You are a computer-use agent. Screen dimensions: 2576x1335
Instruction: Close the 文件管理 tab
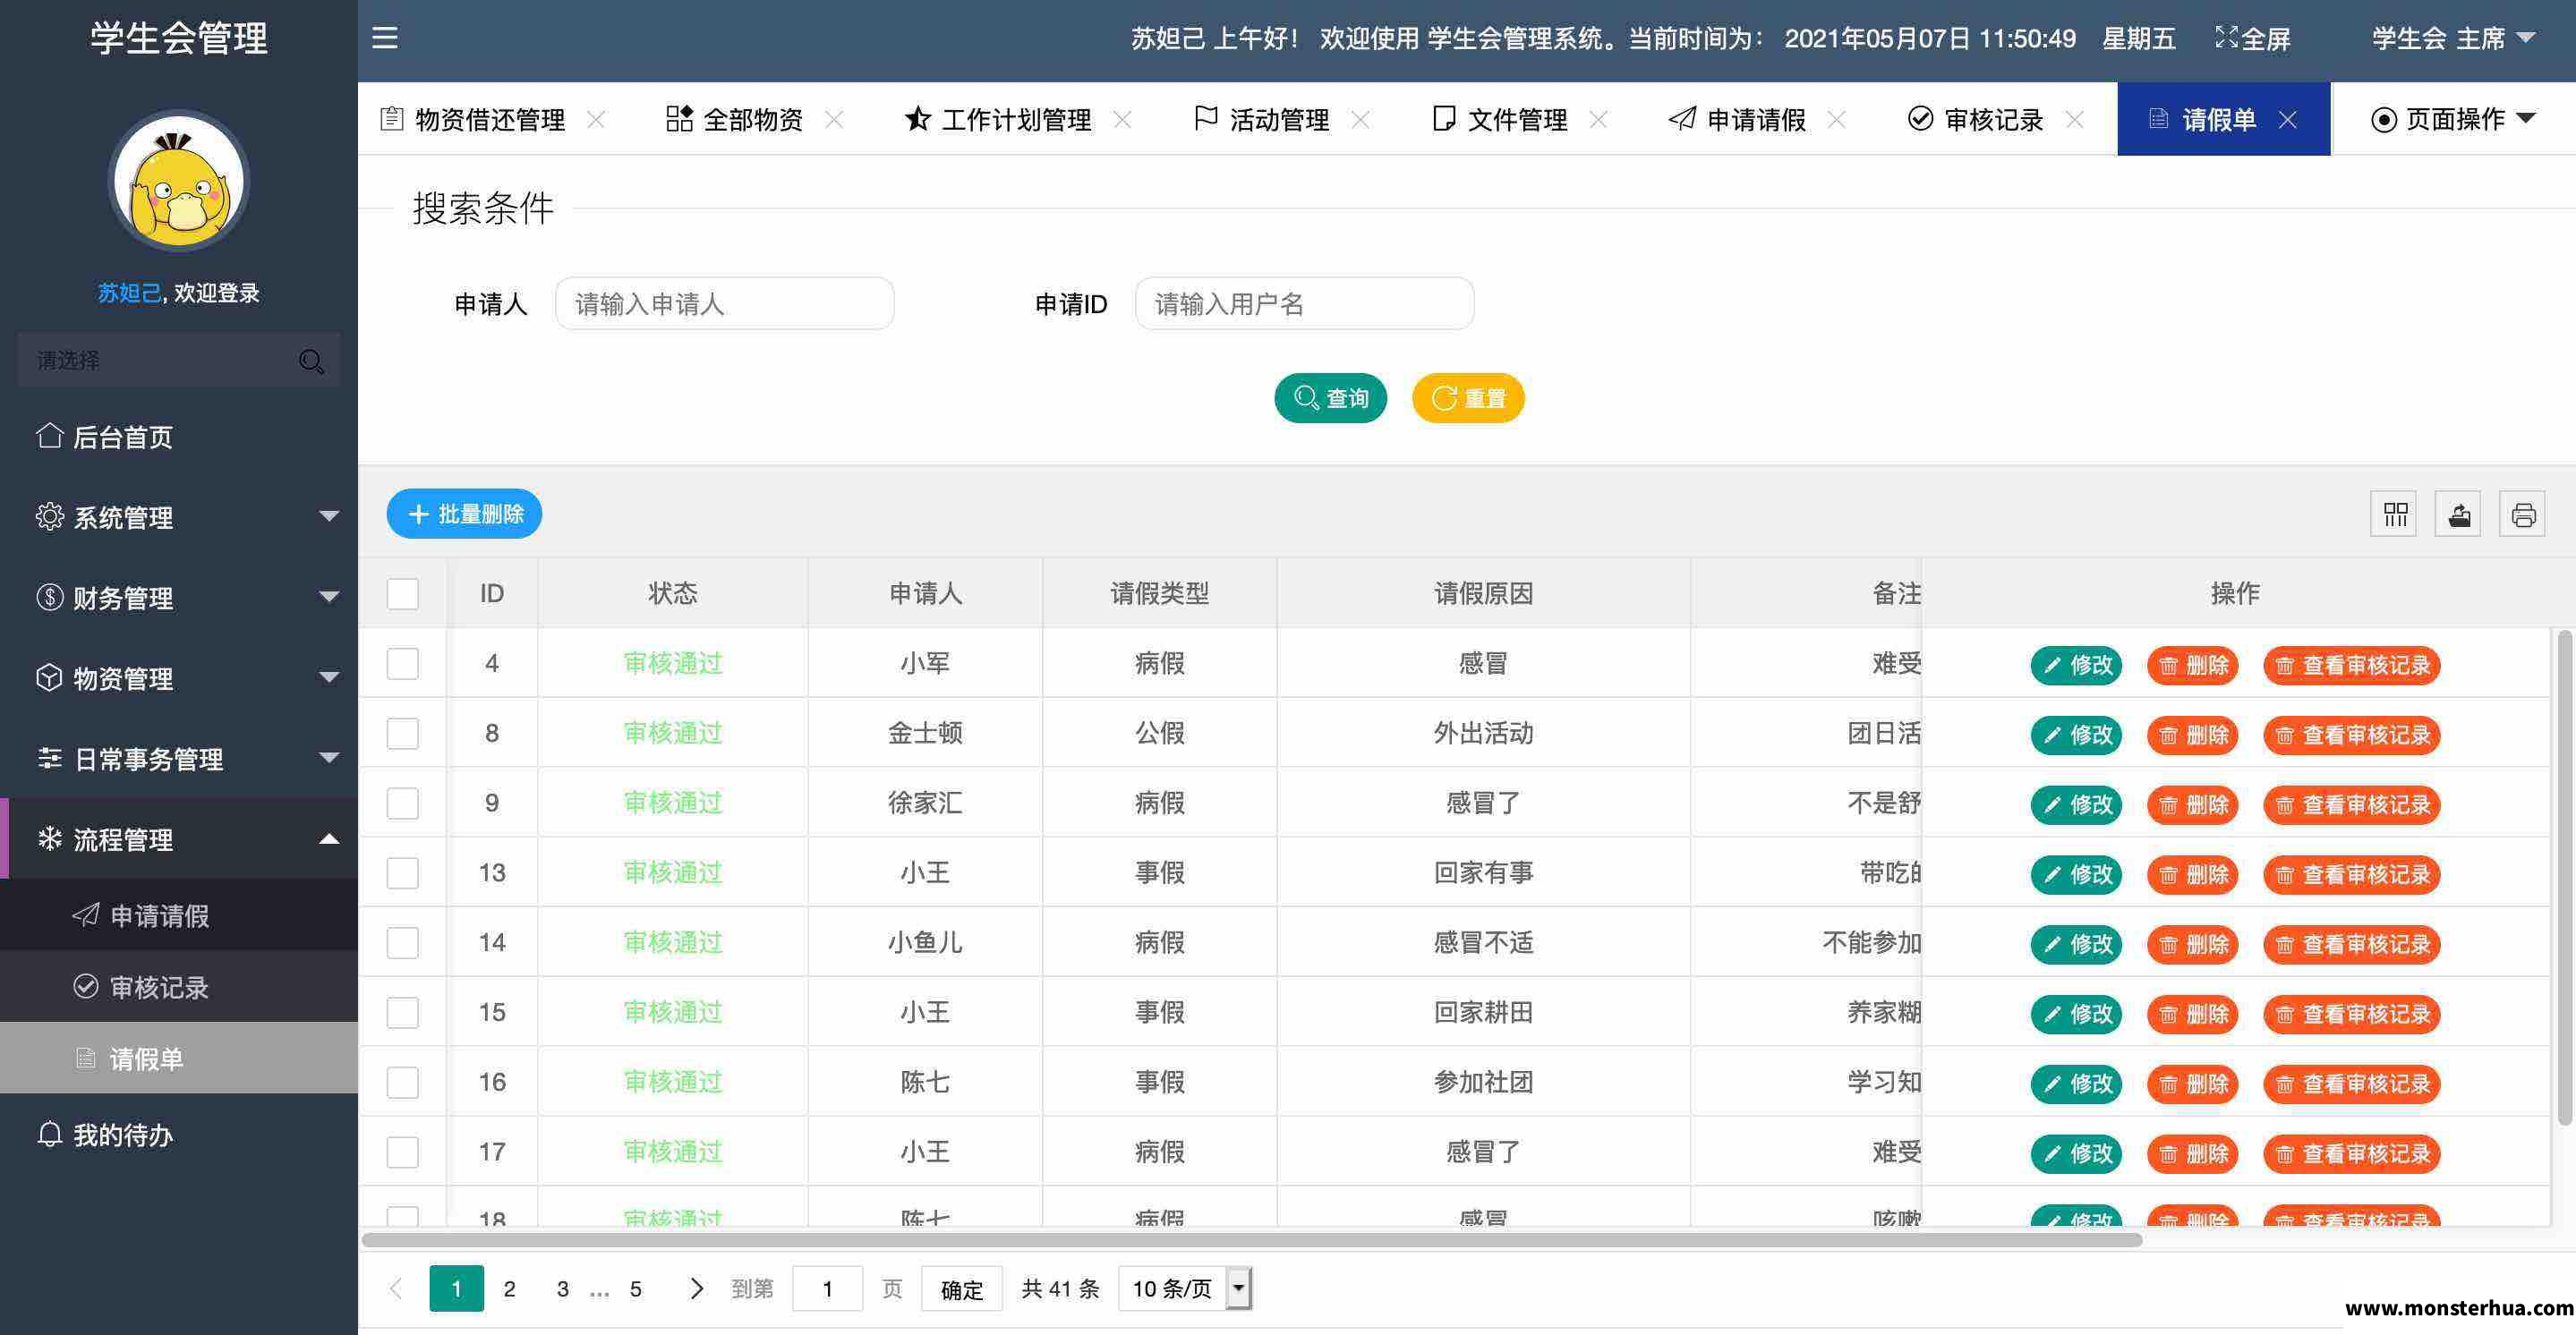pos(1598,120)
